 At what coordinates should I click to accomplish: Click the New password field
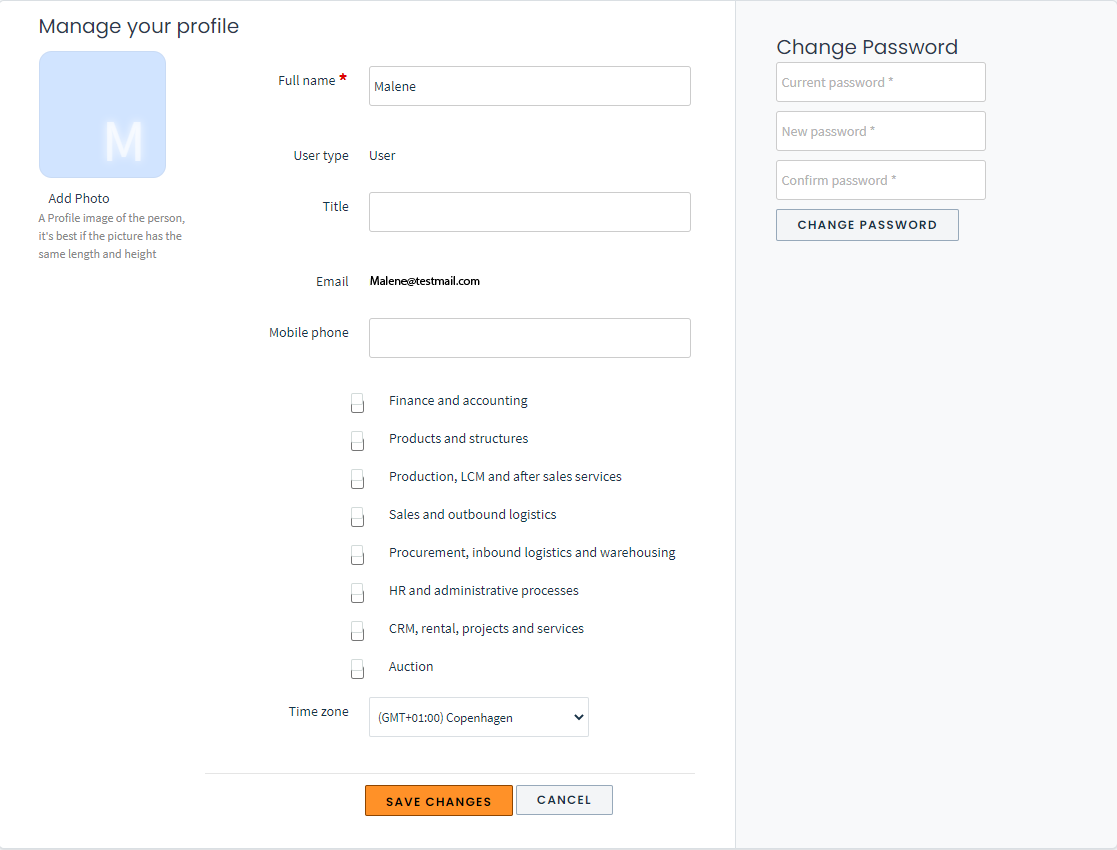pyautogui.click(x=880, y=131)
